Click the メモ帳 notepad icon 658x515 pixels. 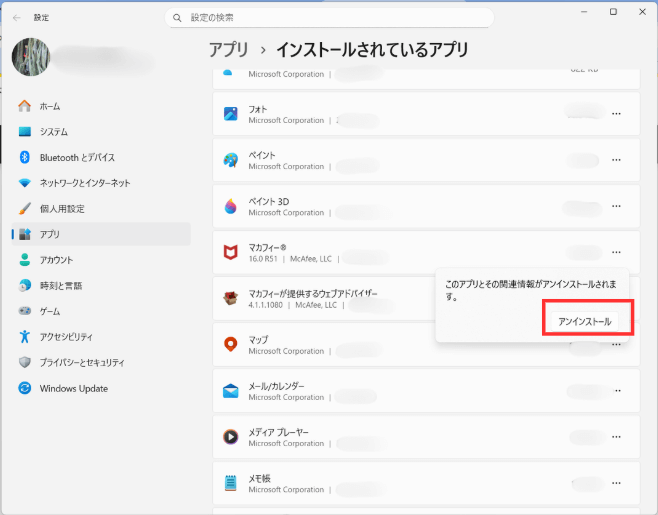230,483
